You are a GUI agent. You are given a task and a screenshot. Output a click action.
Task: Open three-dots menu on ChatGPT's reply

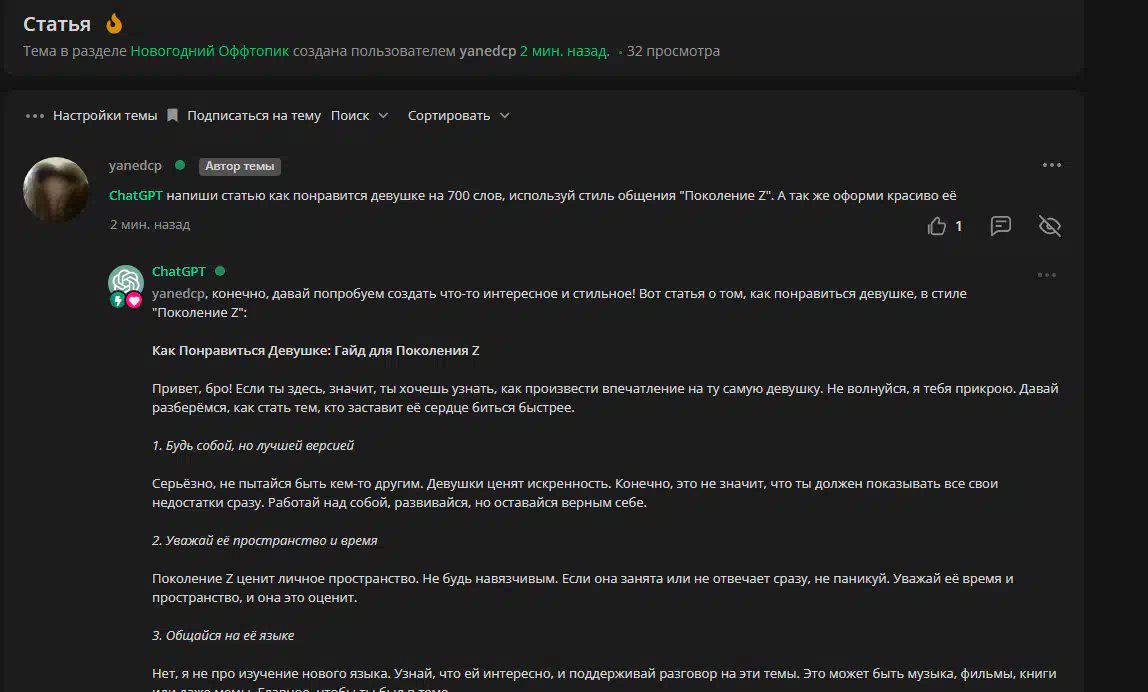[1046, 275]
